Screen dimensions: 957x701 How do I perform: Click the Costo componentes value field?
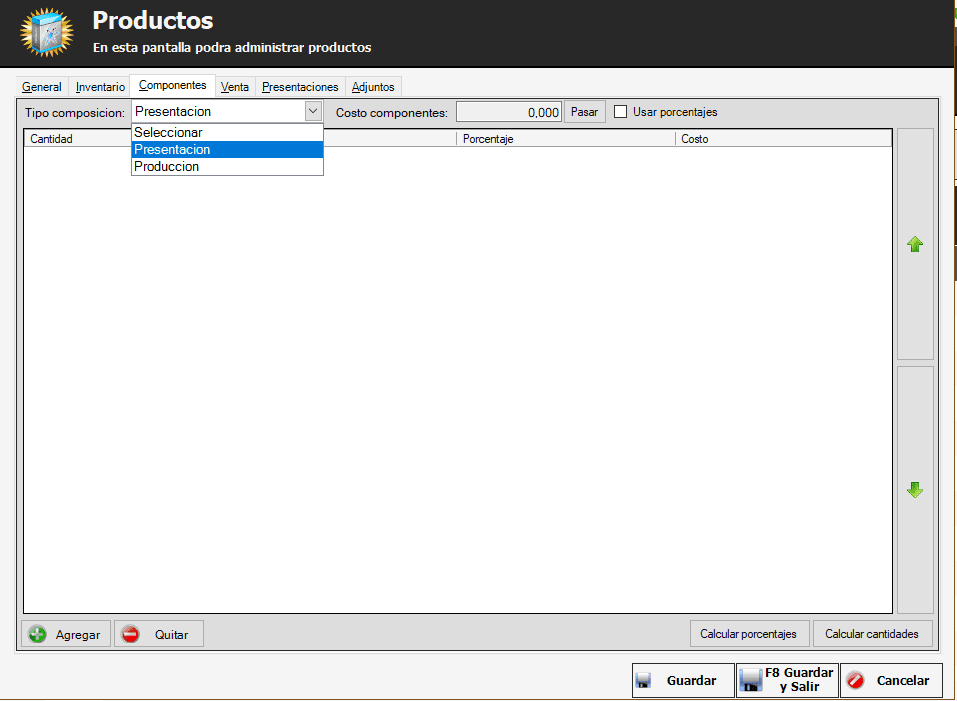click(509, 112)
